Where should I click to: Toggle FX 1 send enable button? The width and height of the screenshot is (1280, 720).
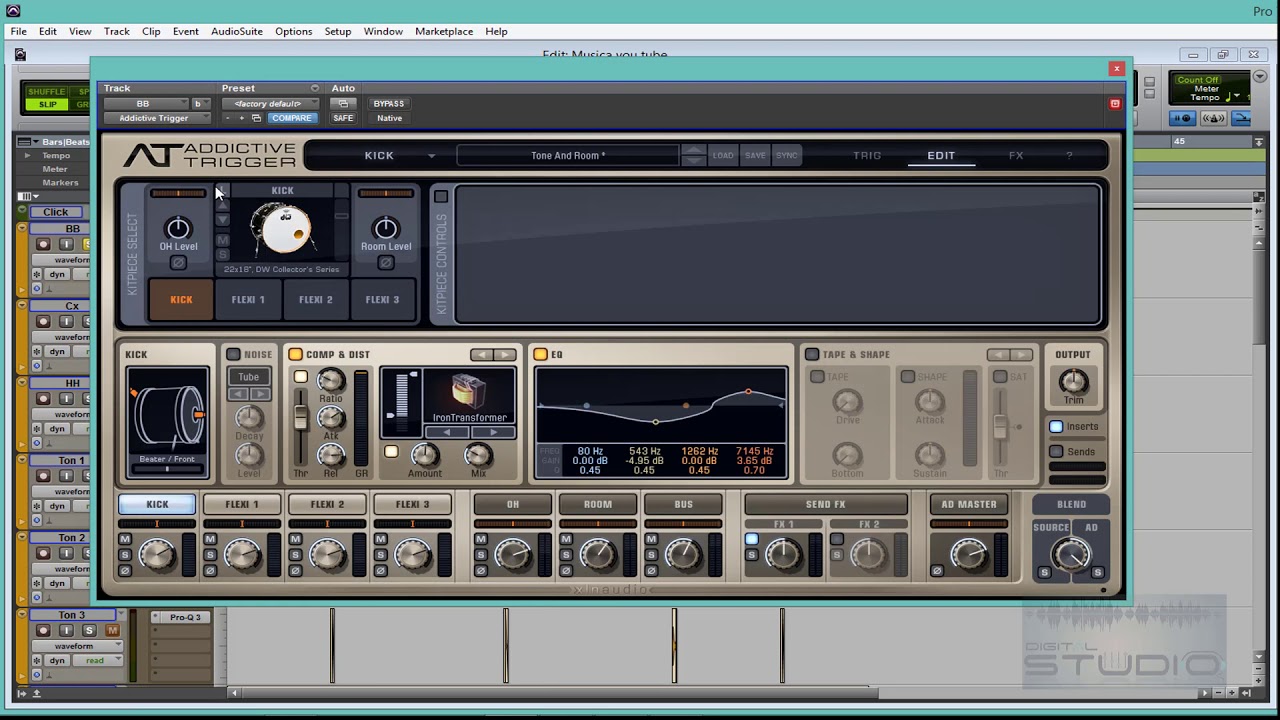point(752,540)
